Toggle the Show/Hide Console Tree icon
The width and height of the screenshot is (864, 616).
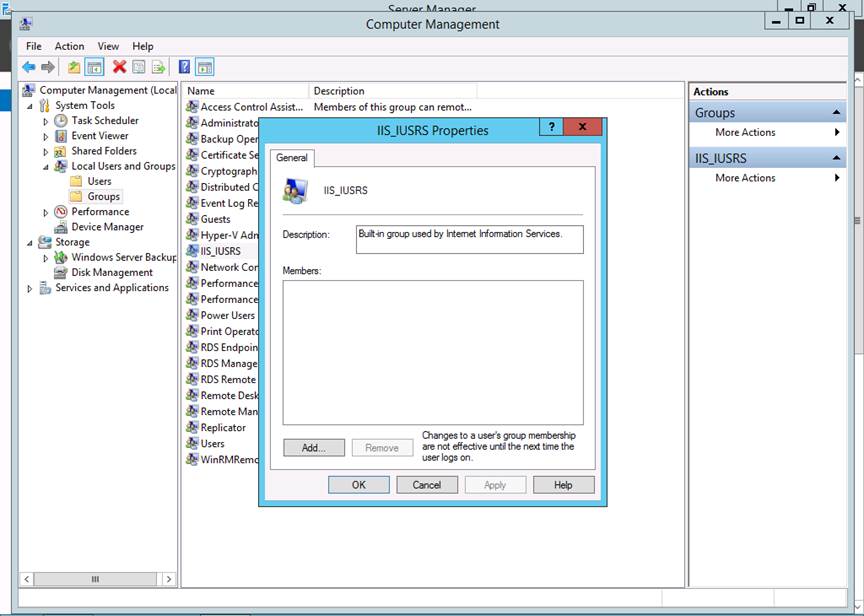click(94, 67)
